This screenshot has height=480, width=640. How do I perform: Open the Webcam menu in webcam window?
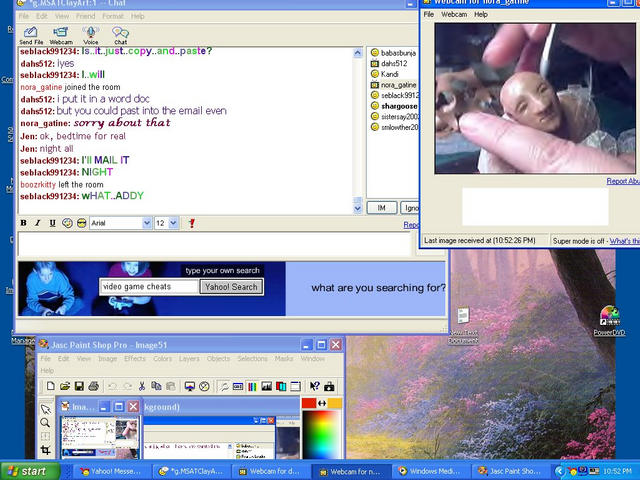pyautogui.click(x=454, y=14)
